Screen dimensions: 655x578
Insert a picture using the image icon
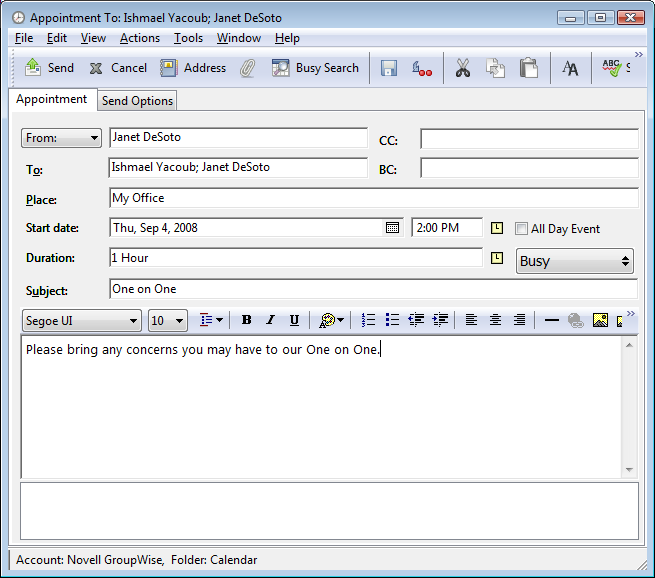click(600, 320)
